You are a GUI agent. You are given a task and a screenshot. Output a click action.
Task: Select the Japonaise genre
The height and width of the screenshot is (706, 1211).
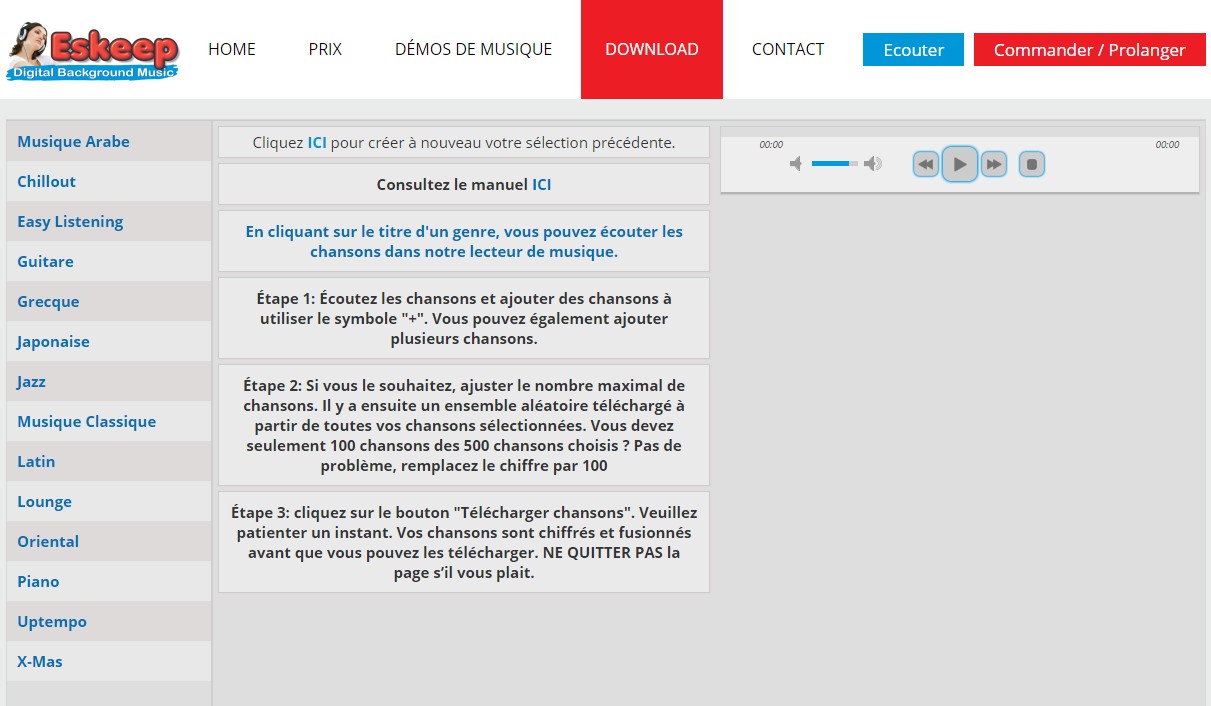point(109,341)
